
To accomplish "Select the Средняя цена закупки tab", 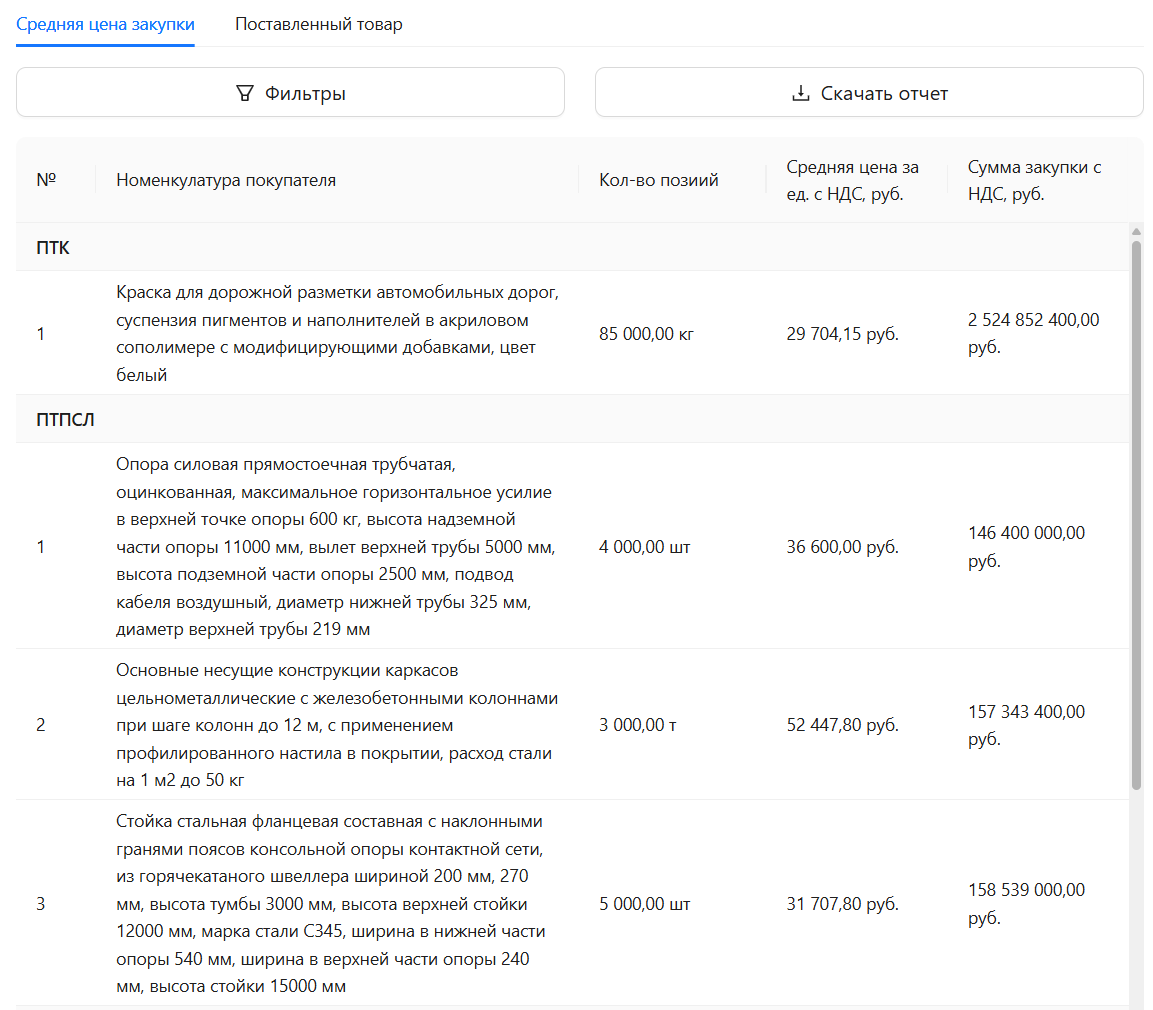I will (x=105, y=24).
